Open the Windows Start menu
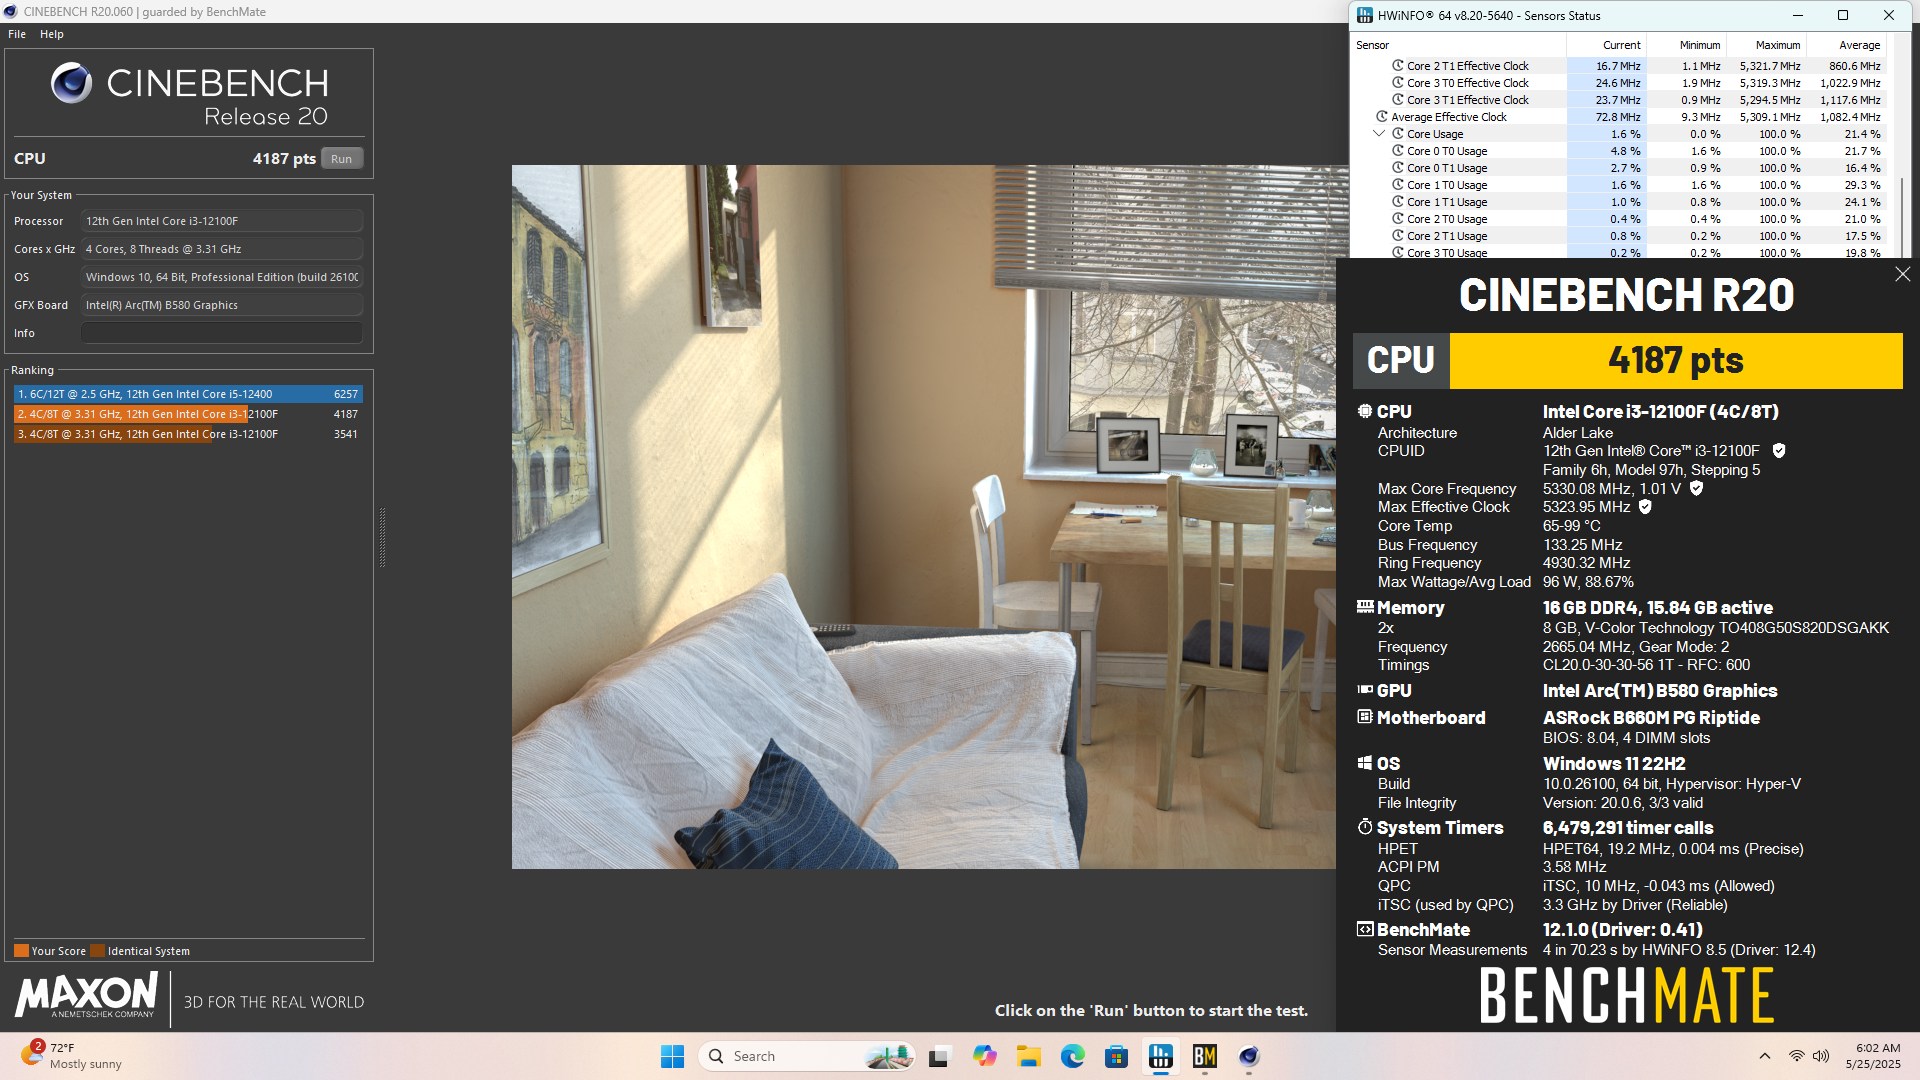1920x1080 pixels. click(672, 1056)
